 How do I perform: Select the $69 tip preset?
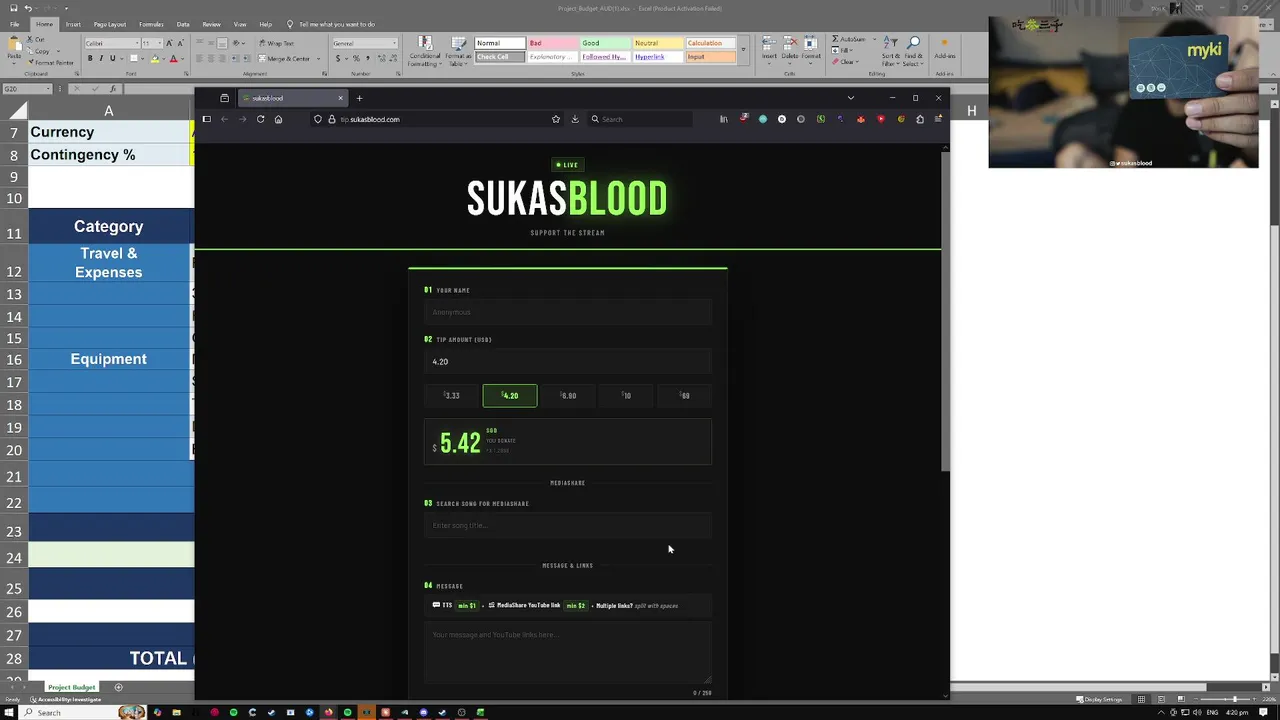click(685, 396)
